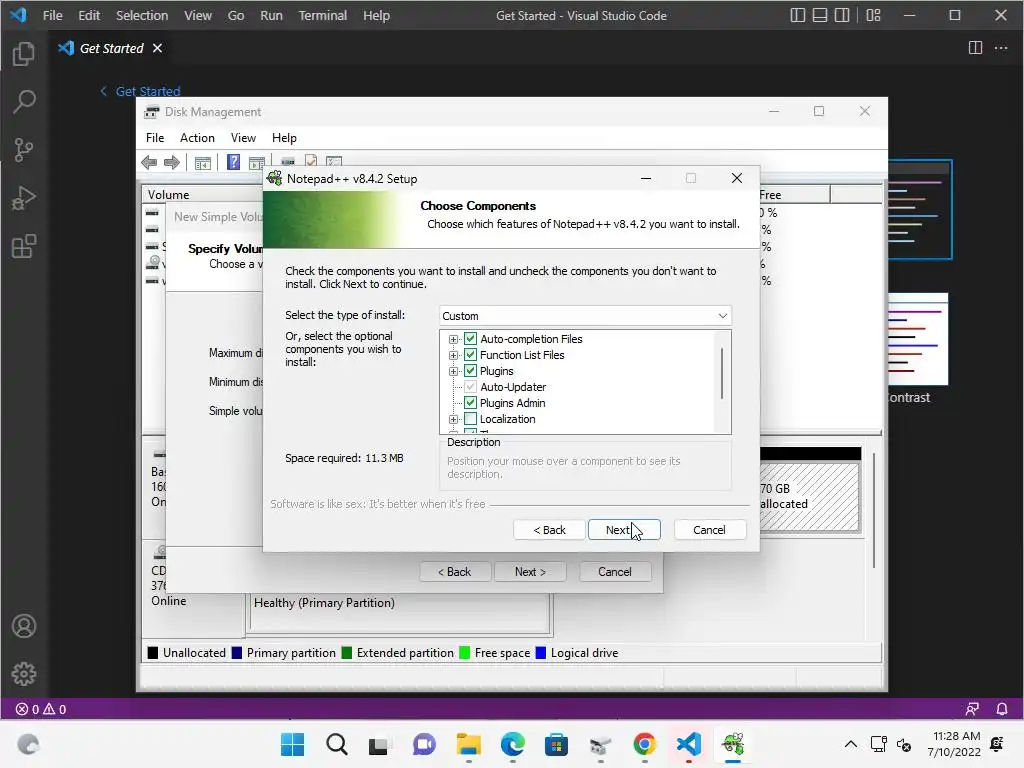Open the VS Code Search view

[x=24, y=102]
